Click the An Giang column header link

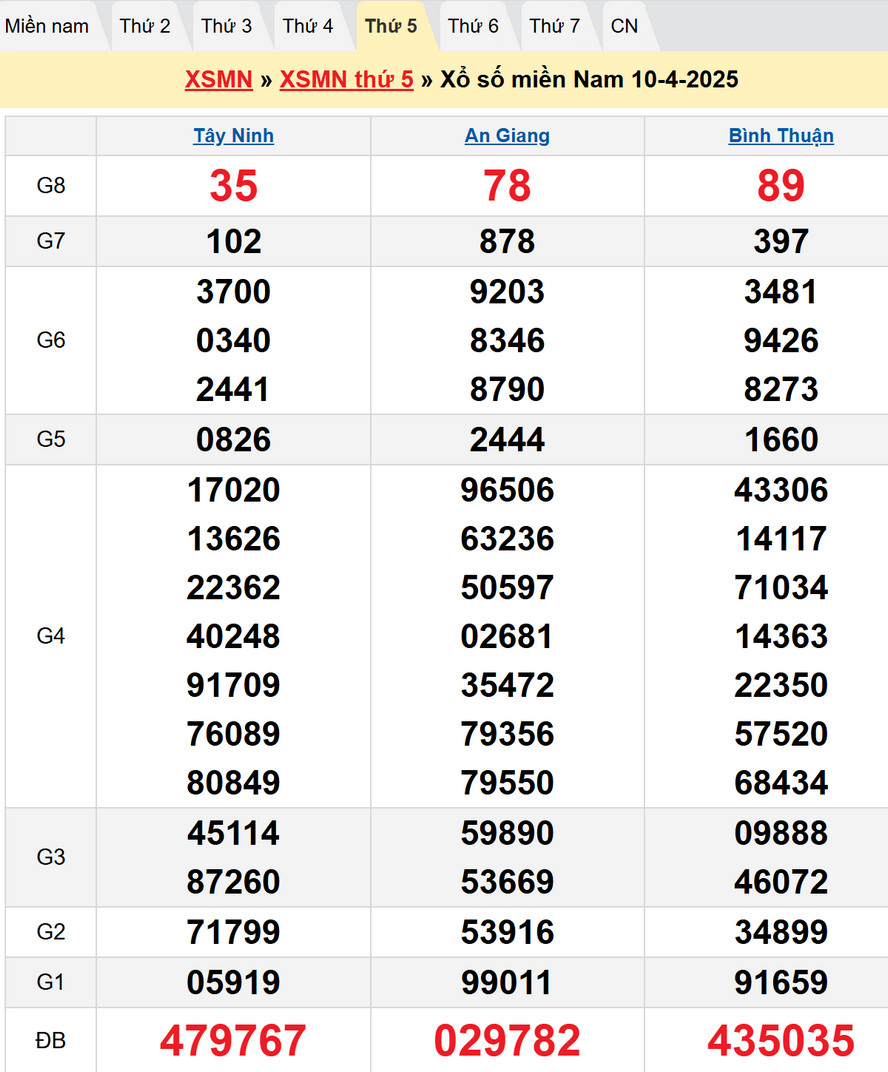507,136
